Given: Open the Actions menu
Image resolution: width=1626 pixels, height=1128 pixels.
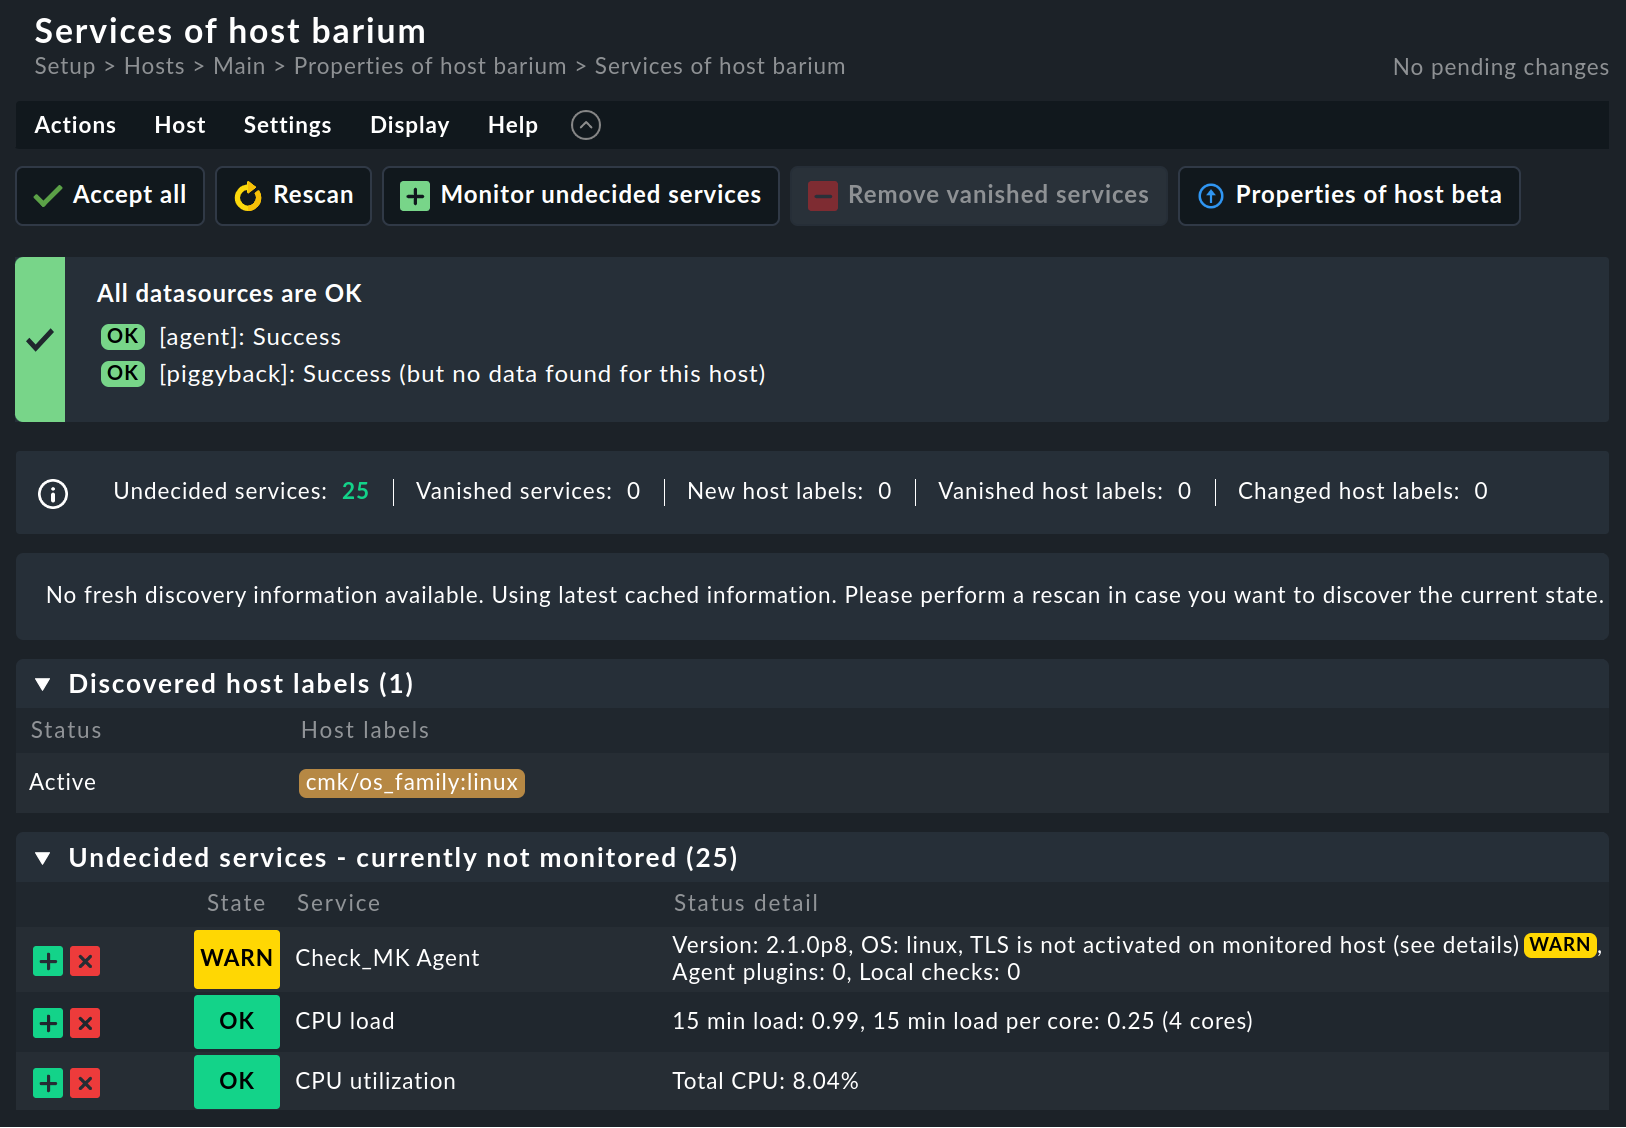Looking at the screenshot, I should point(75,125).
